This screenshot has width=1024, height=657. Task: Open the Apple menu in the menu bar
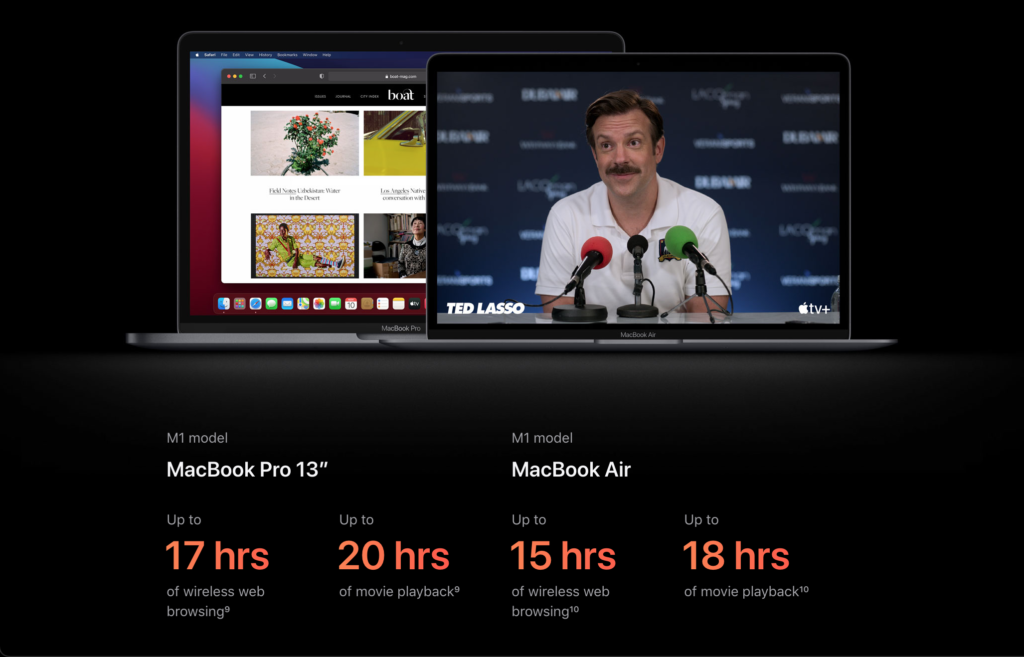click(x=197, y=55)
